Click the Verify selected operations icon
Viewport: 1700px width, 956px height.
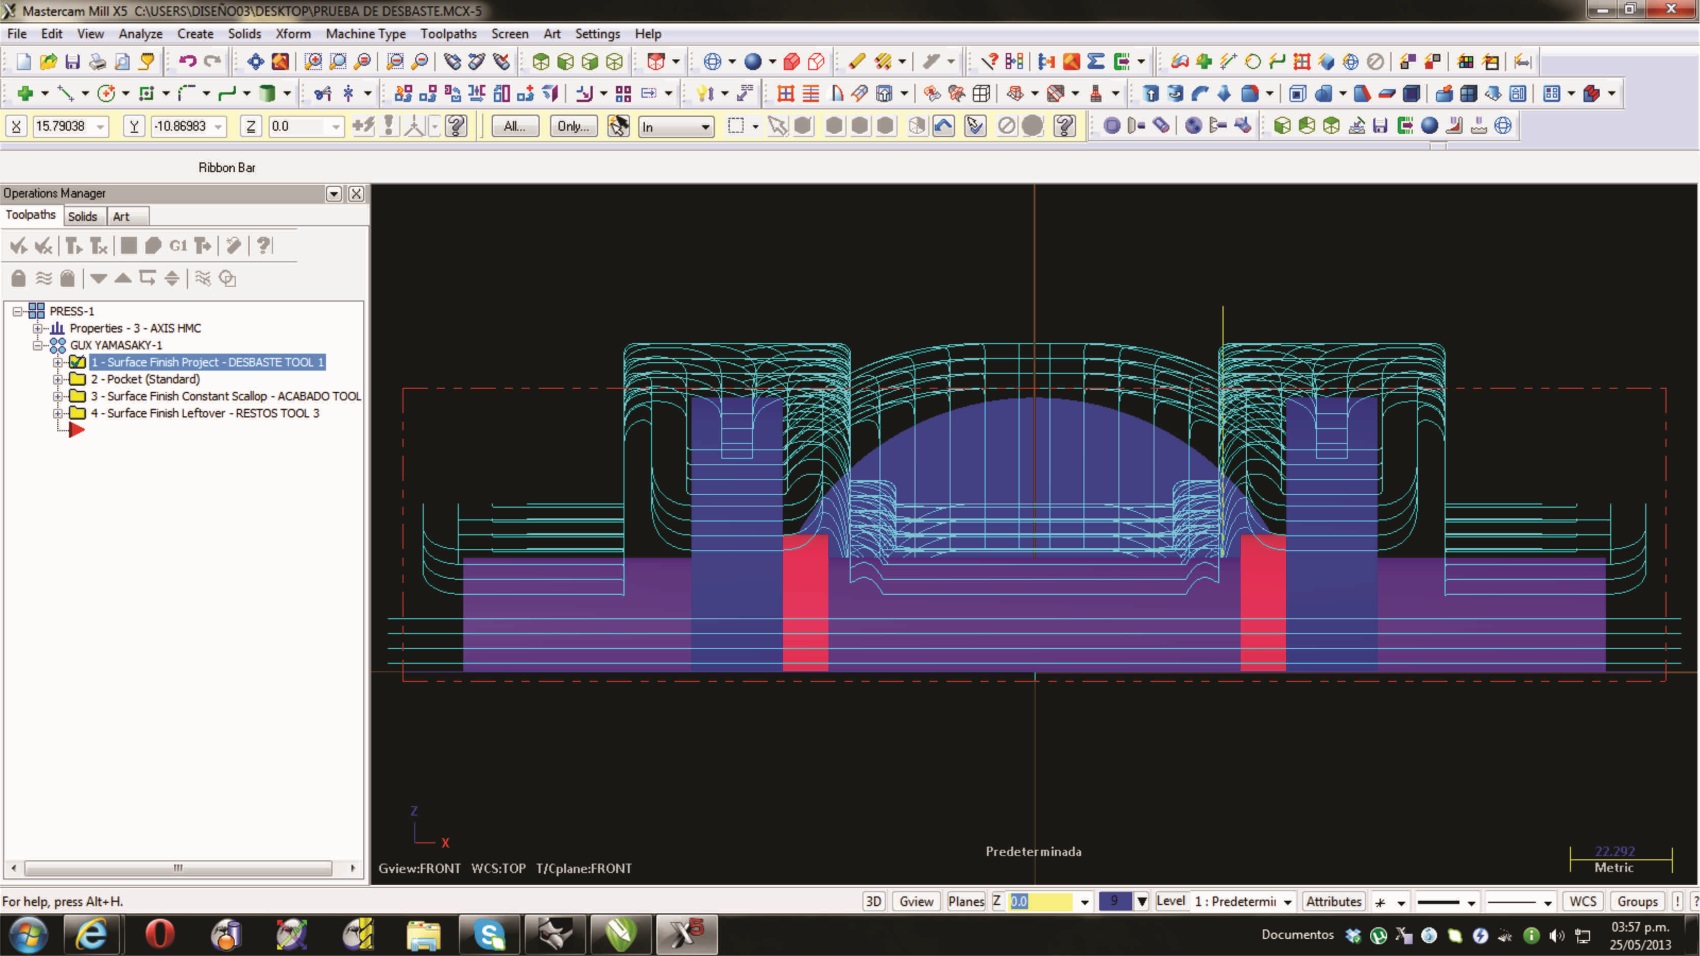pos(153,245)
